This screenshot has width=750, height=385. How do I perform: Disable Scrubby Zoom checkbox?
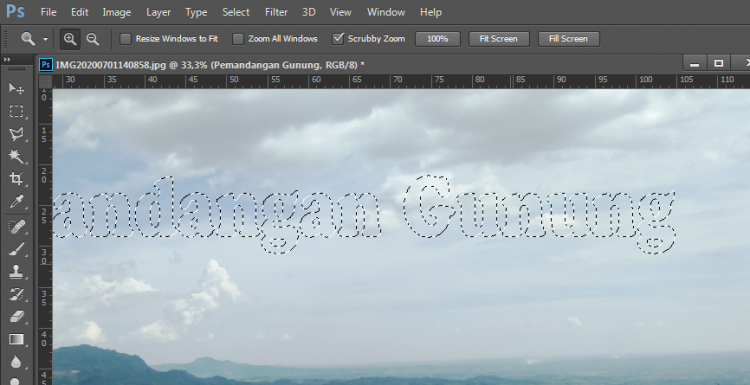[338, 39]
